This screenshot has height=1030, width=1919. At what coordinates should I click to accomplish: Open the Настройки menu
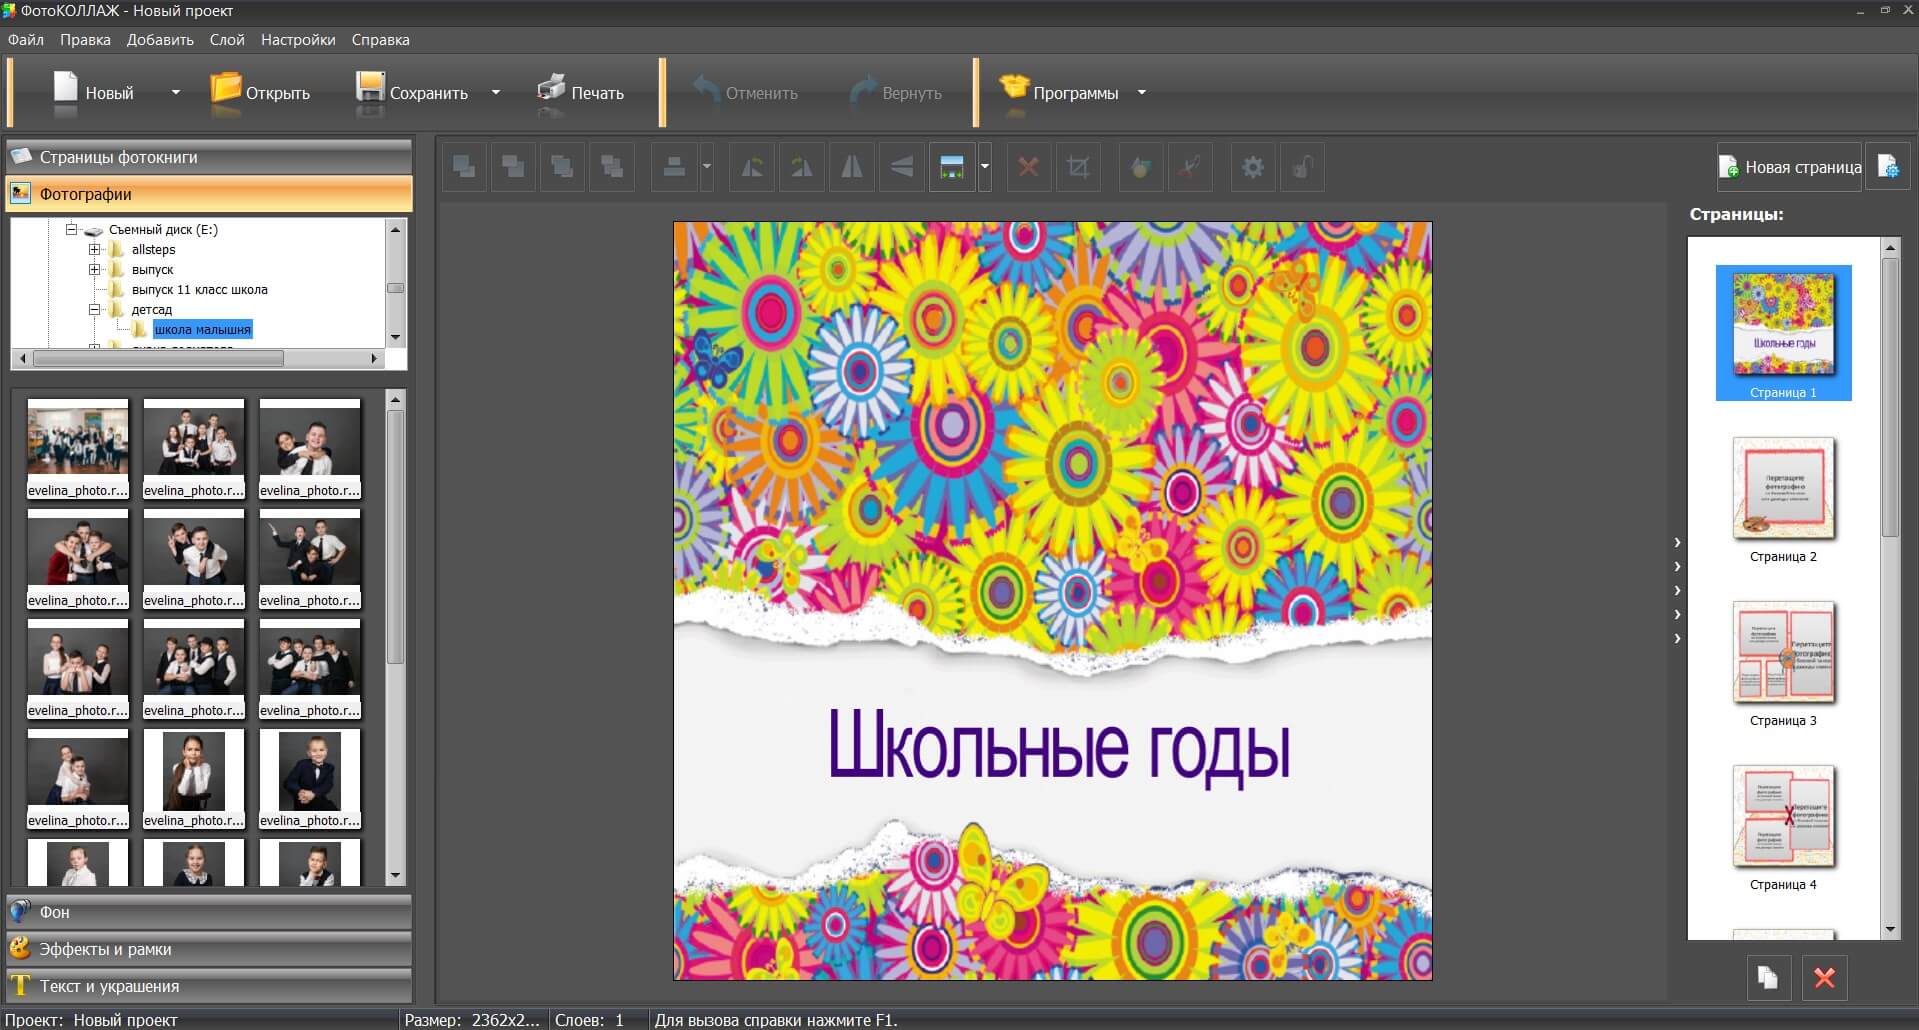coord(298,40)
